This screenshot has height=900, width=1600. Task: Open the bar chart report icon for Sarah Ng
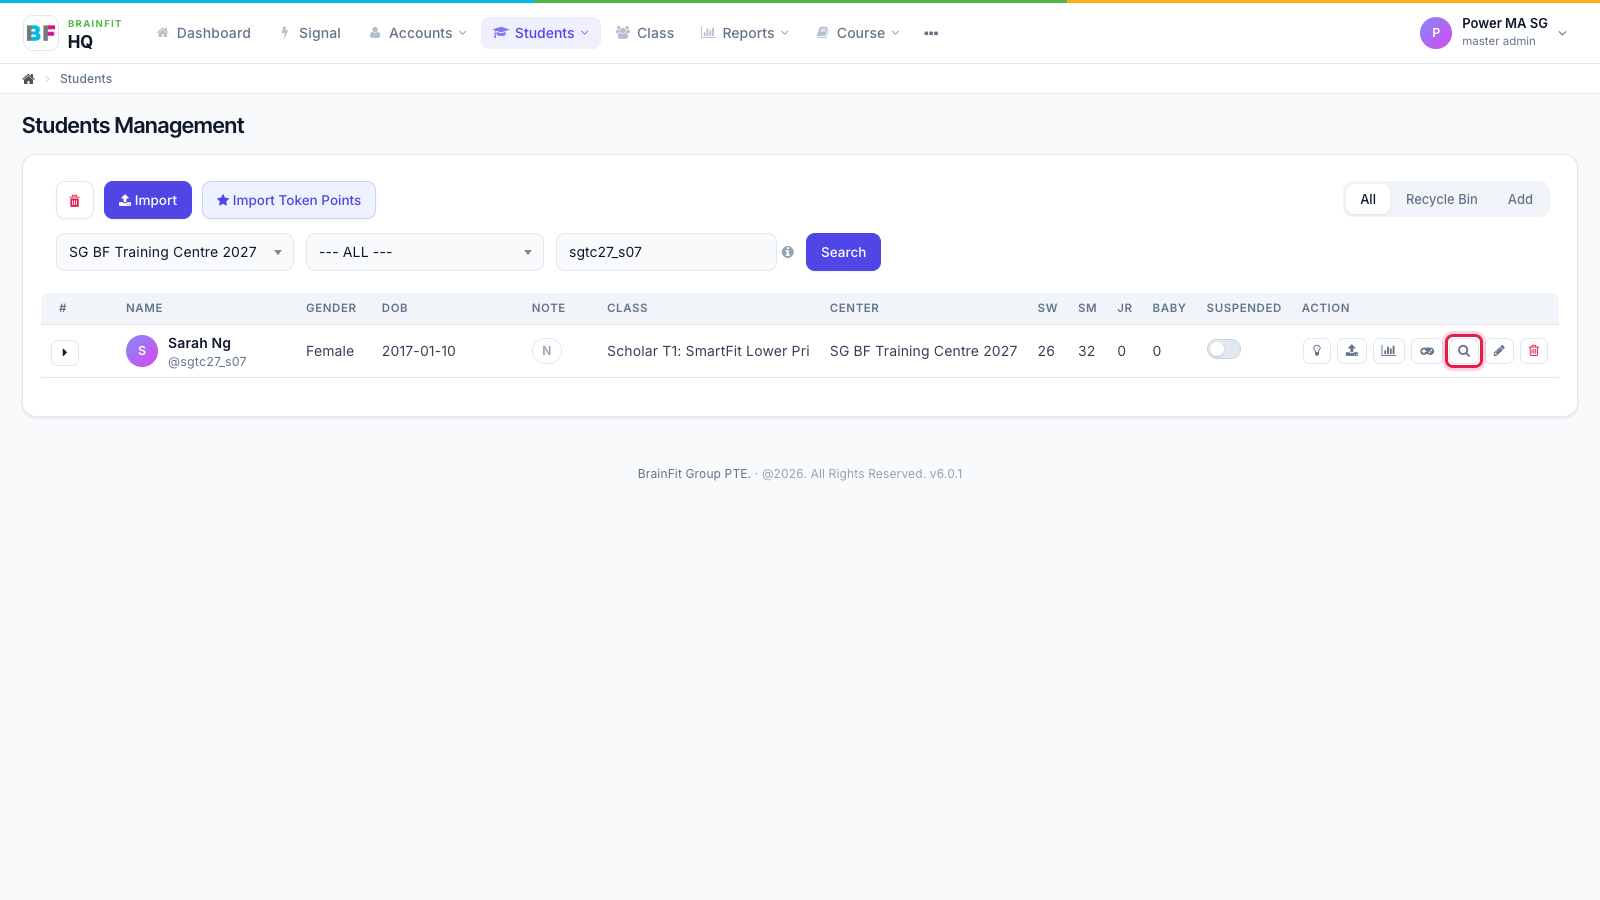click(x=1389, y=351)
